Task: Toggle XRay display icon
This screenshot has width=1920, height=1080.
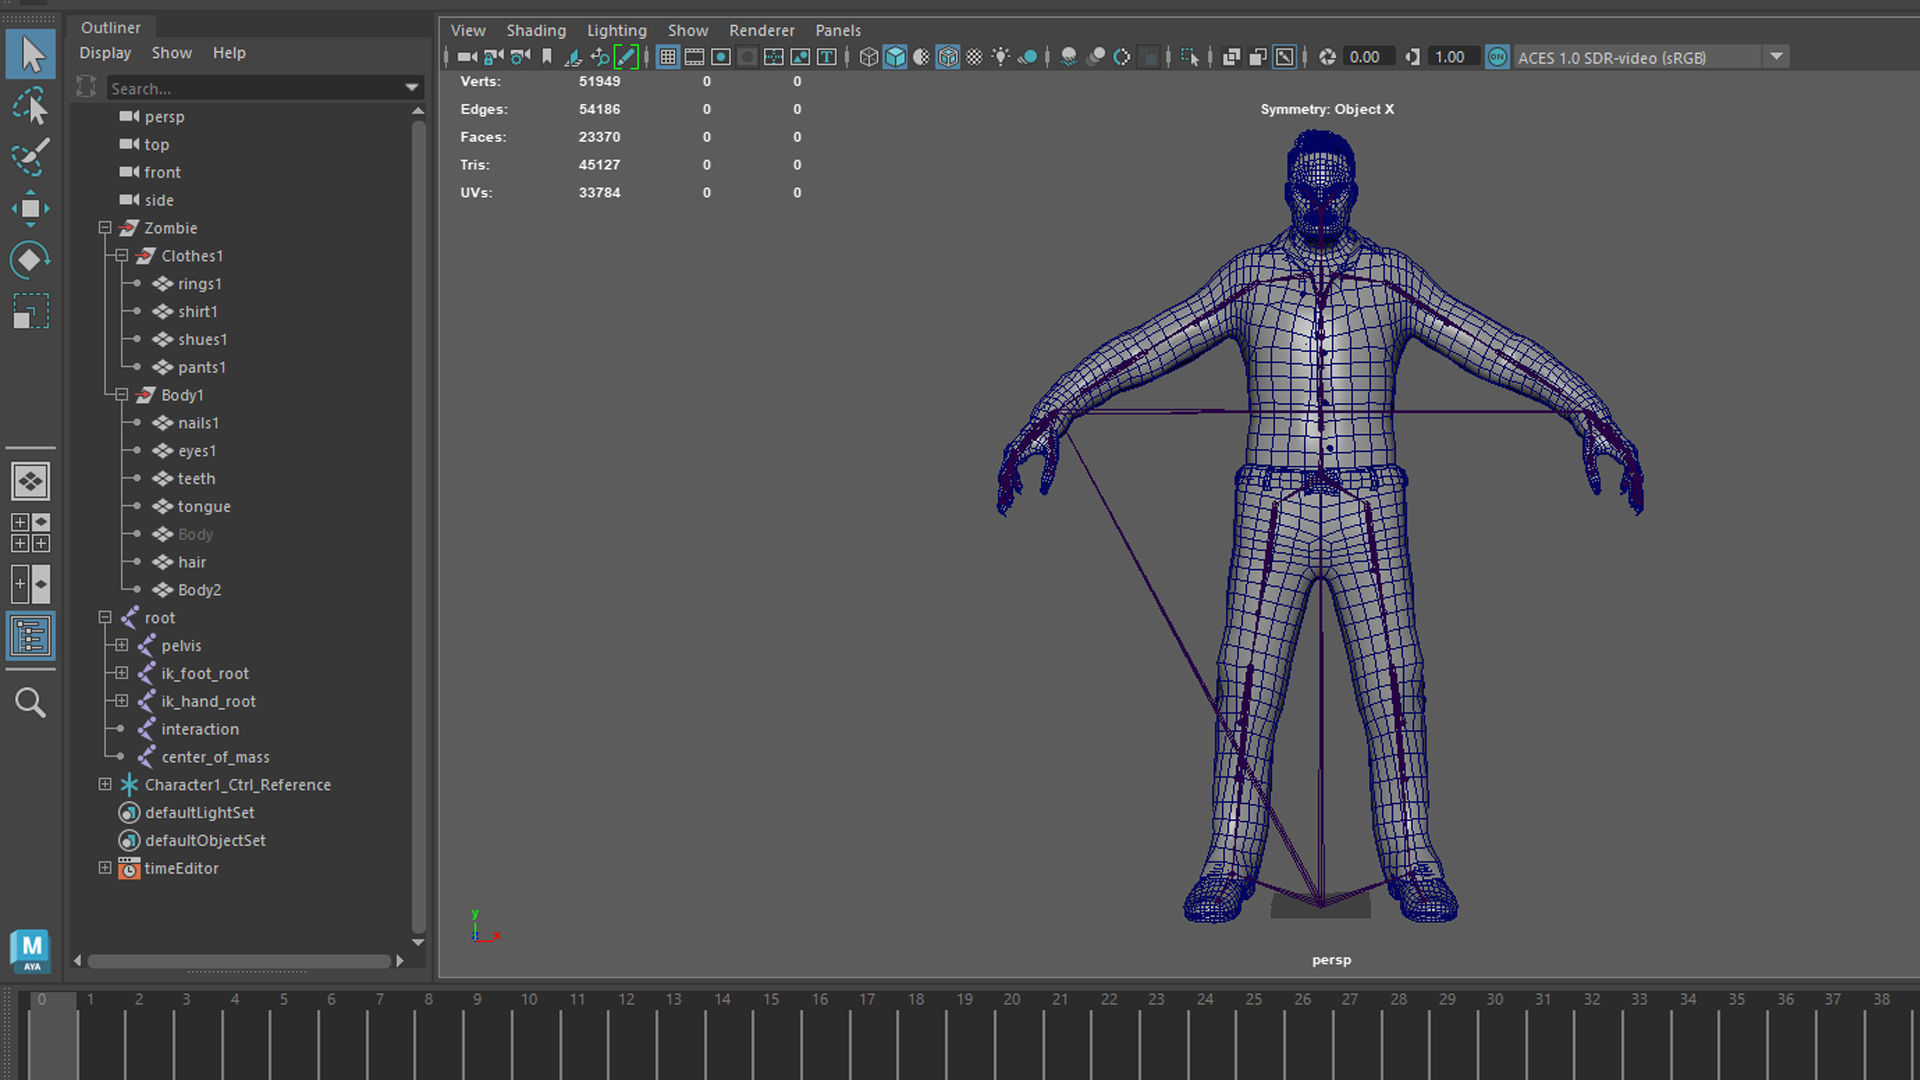Action: 1232,57
